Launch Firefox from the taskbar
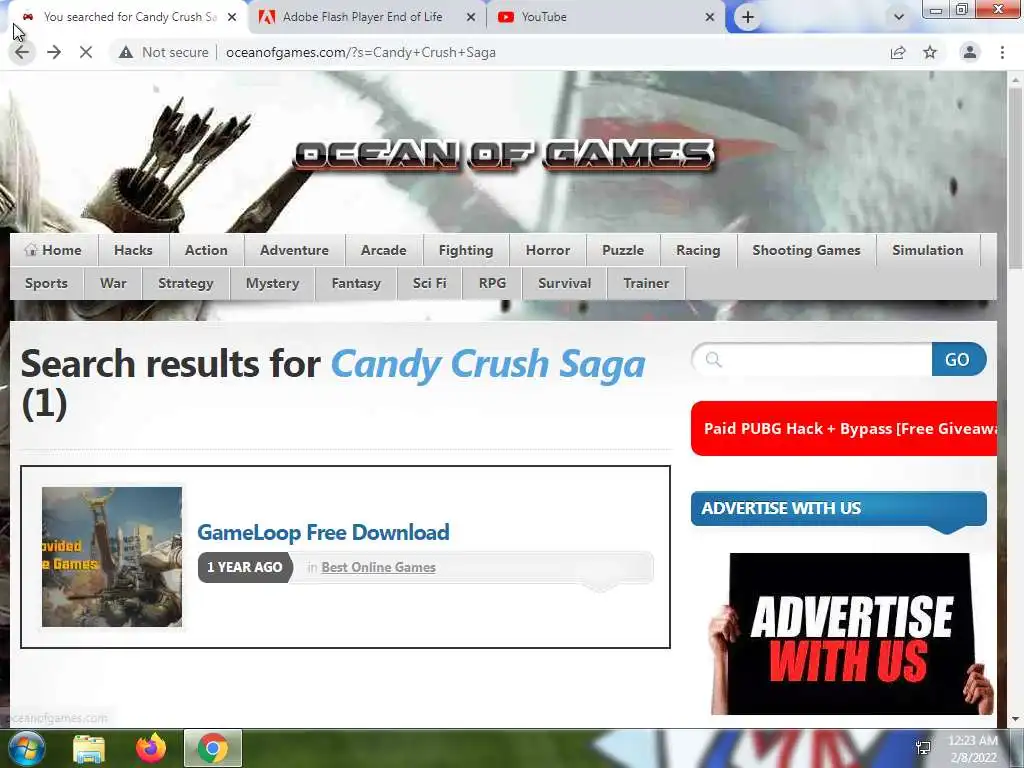 pyautogui.click(x=151, y=749)
